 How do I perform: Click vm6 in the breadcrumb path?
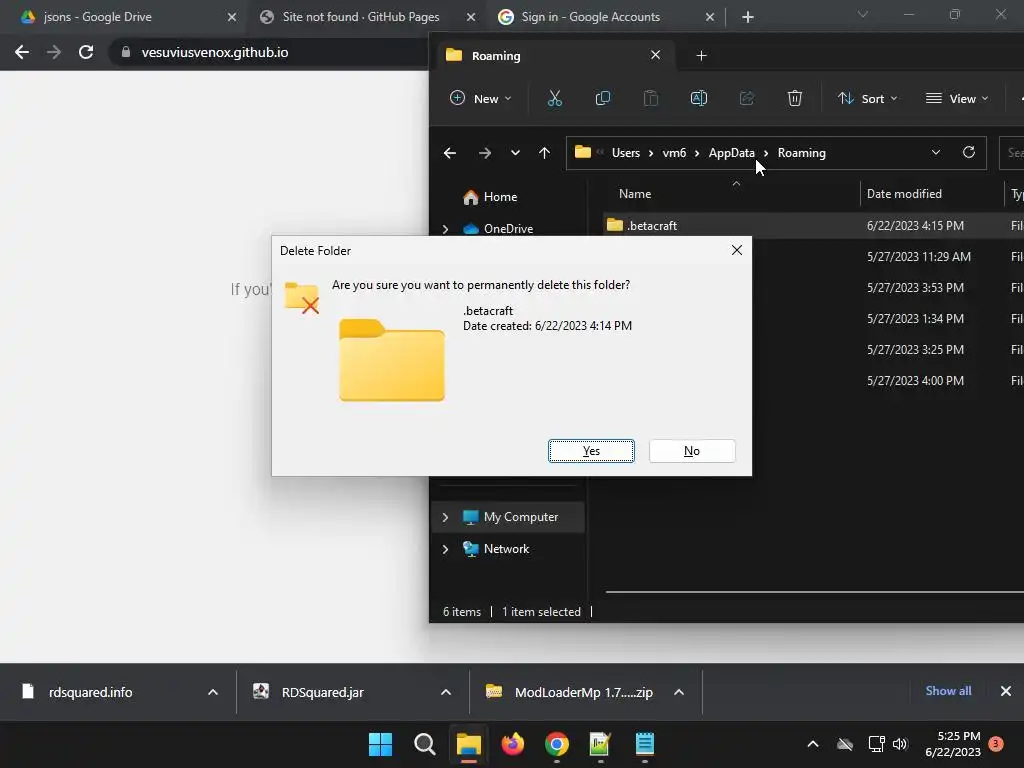(674, 153)
